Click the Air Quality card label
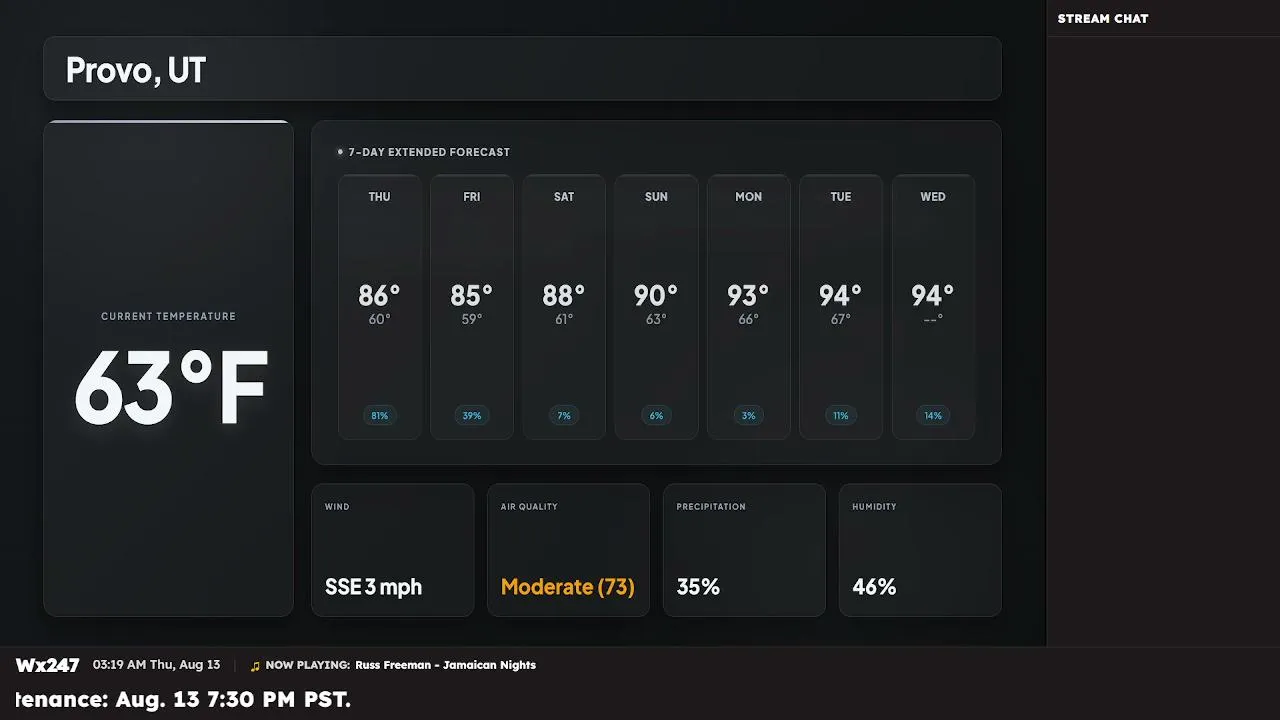 click(x=529, y=507)
